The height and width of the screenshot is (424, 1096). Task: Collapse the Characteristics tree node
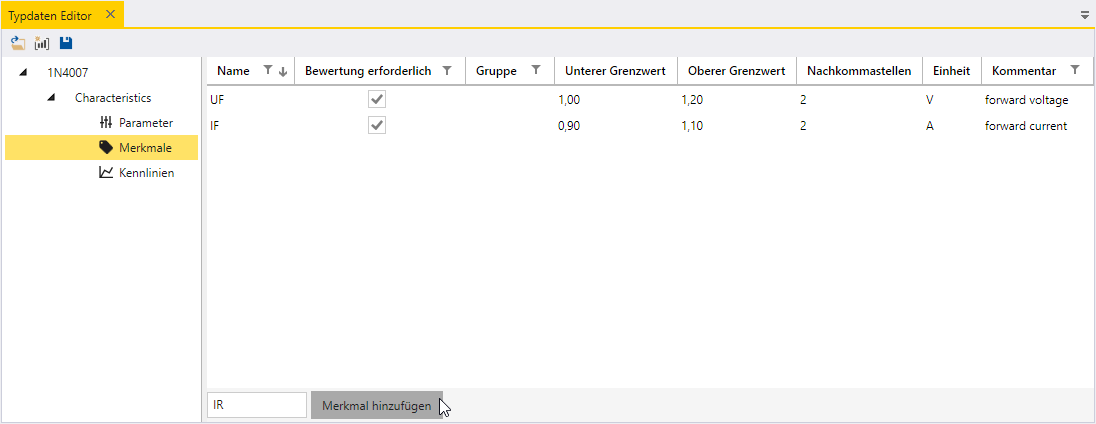tap(51, 98)
